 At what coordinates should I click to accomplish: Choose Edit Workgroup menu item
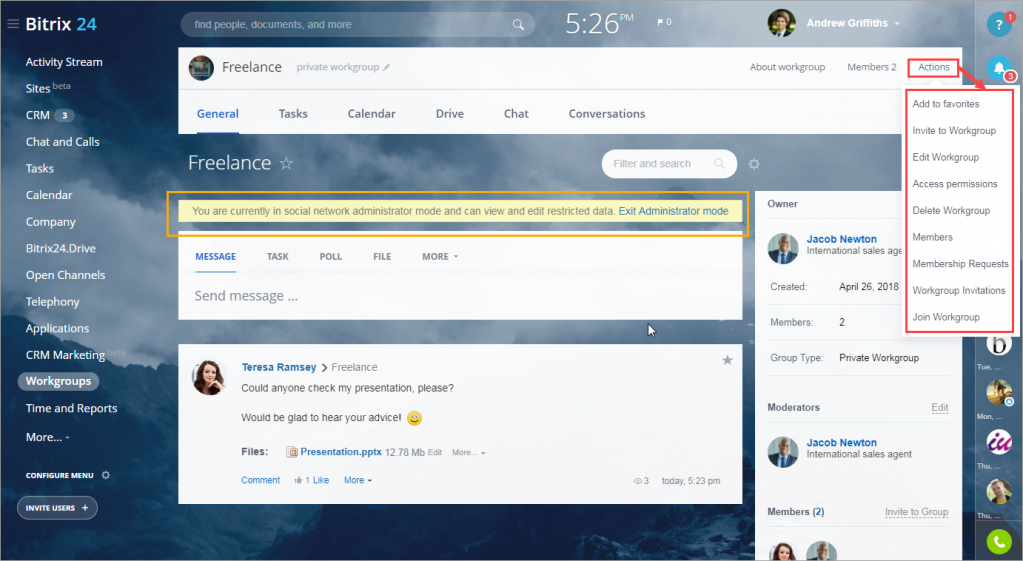tap(945, 157)
